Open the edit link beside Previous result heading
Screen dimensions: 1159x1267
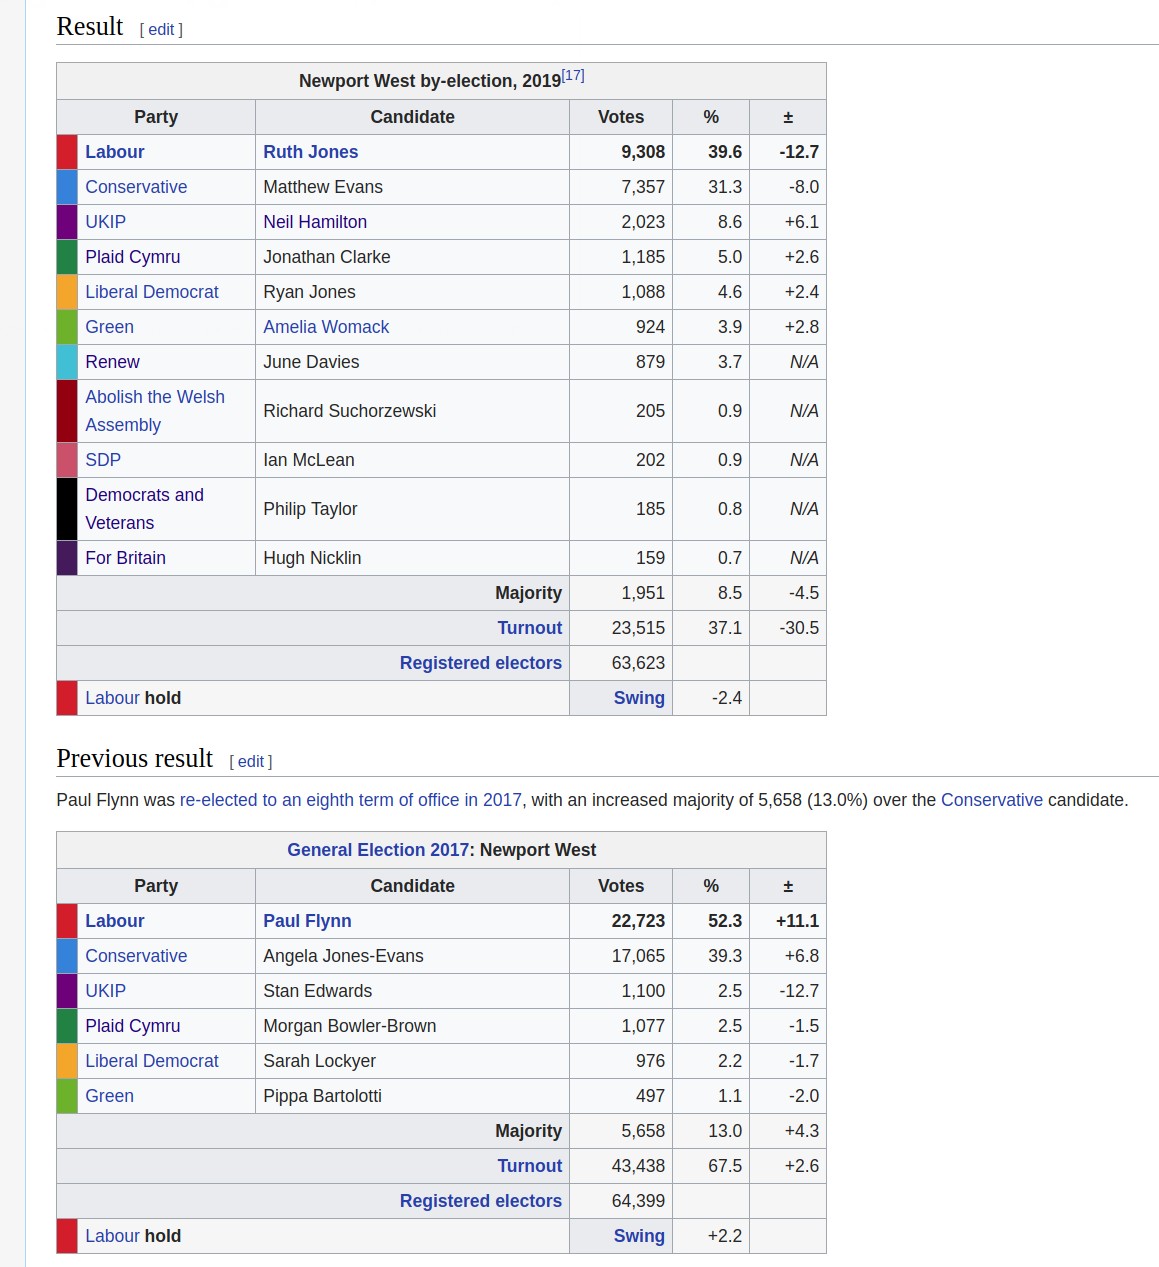[x=250, y=762]
